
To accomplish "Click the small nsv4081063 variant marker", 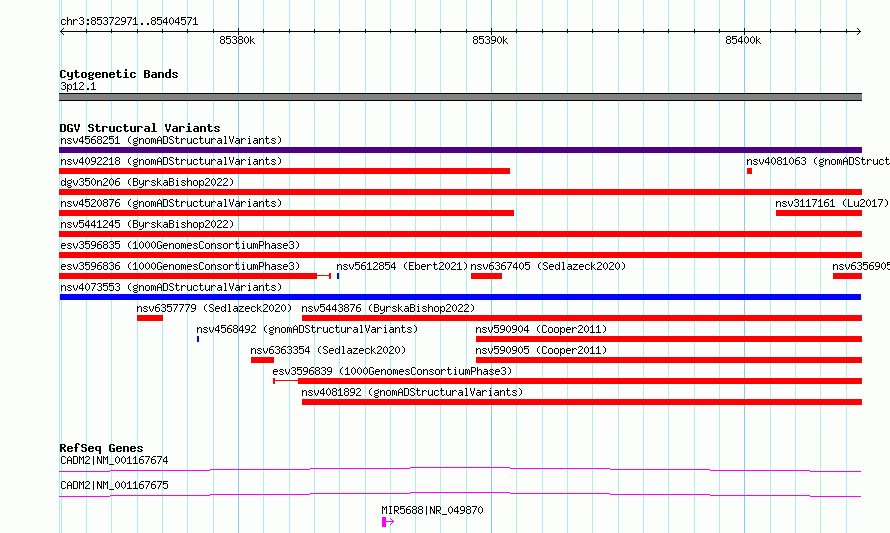I will [x=749, y=171].
